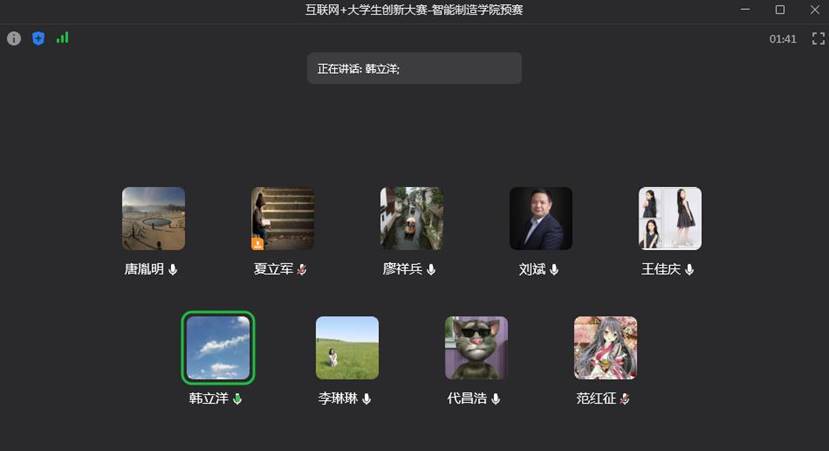Click the participant name 代昌浩
The height and width of the screenshot is (451, 829).
point(466,398)
